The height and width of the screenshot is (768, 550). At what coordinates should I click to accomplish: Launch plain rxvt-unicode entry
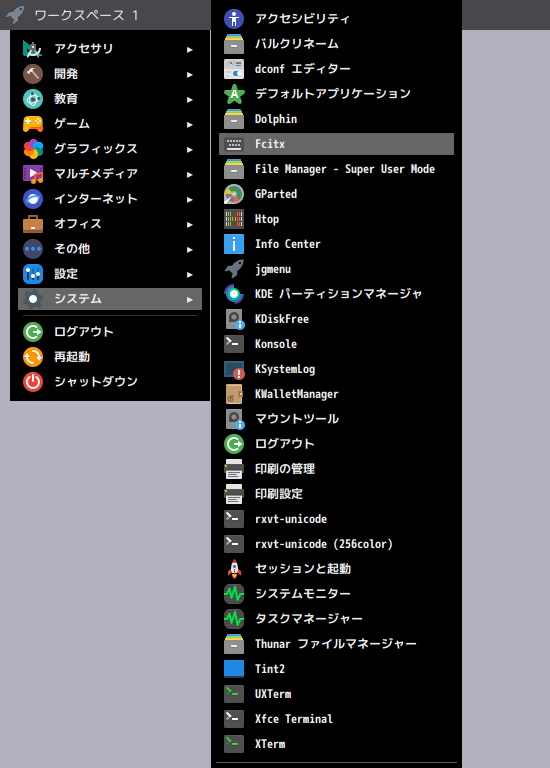point(336,519)
